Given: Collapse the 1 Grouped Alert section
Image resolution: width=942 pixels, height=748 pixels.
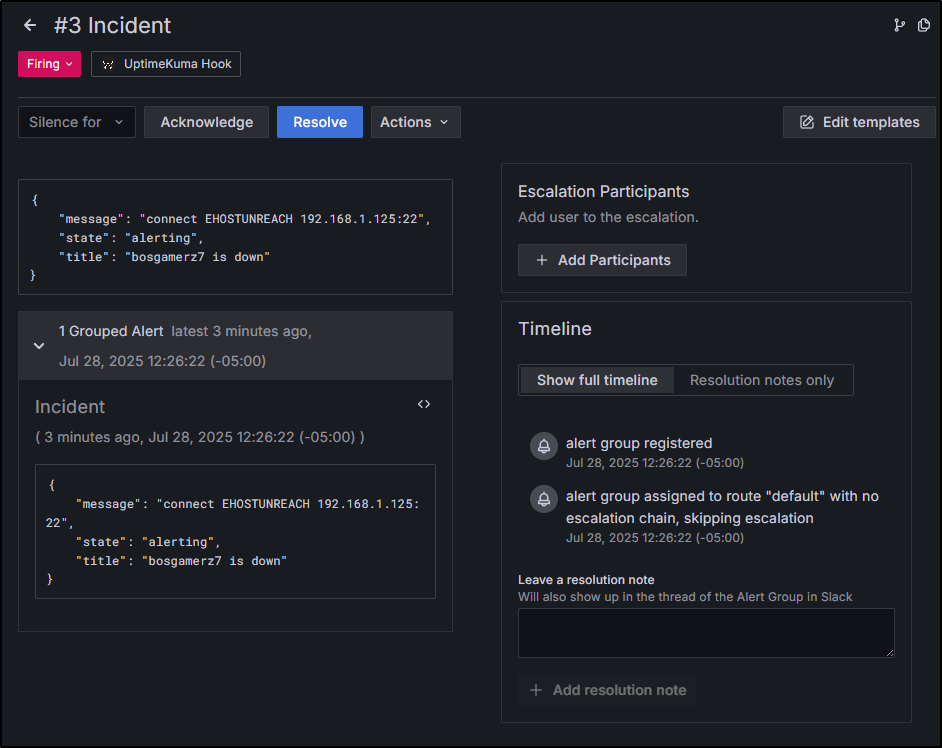Looking at the screenshot, I should point(39,345).
